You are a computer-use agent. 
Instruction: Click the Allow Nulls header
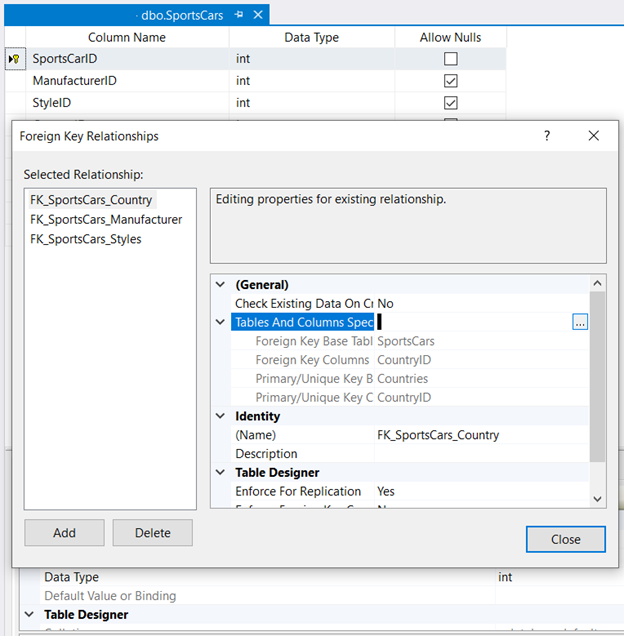tap(450, 37)
